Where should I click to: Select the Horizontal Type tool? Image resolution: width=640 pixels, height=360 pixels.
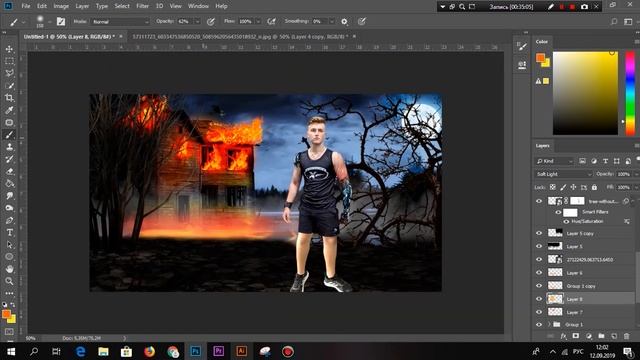coord(9,233)
